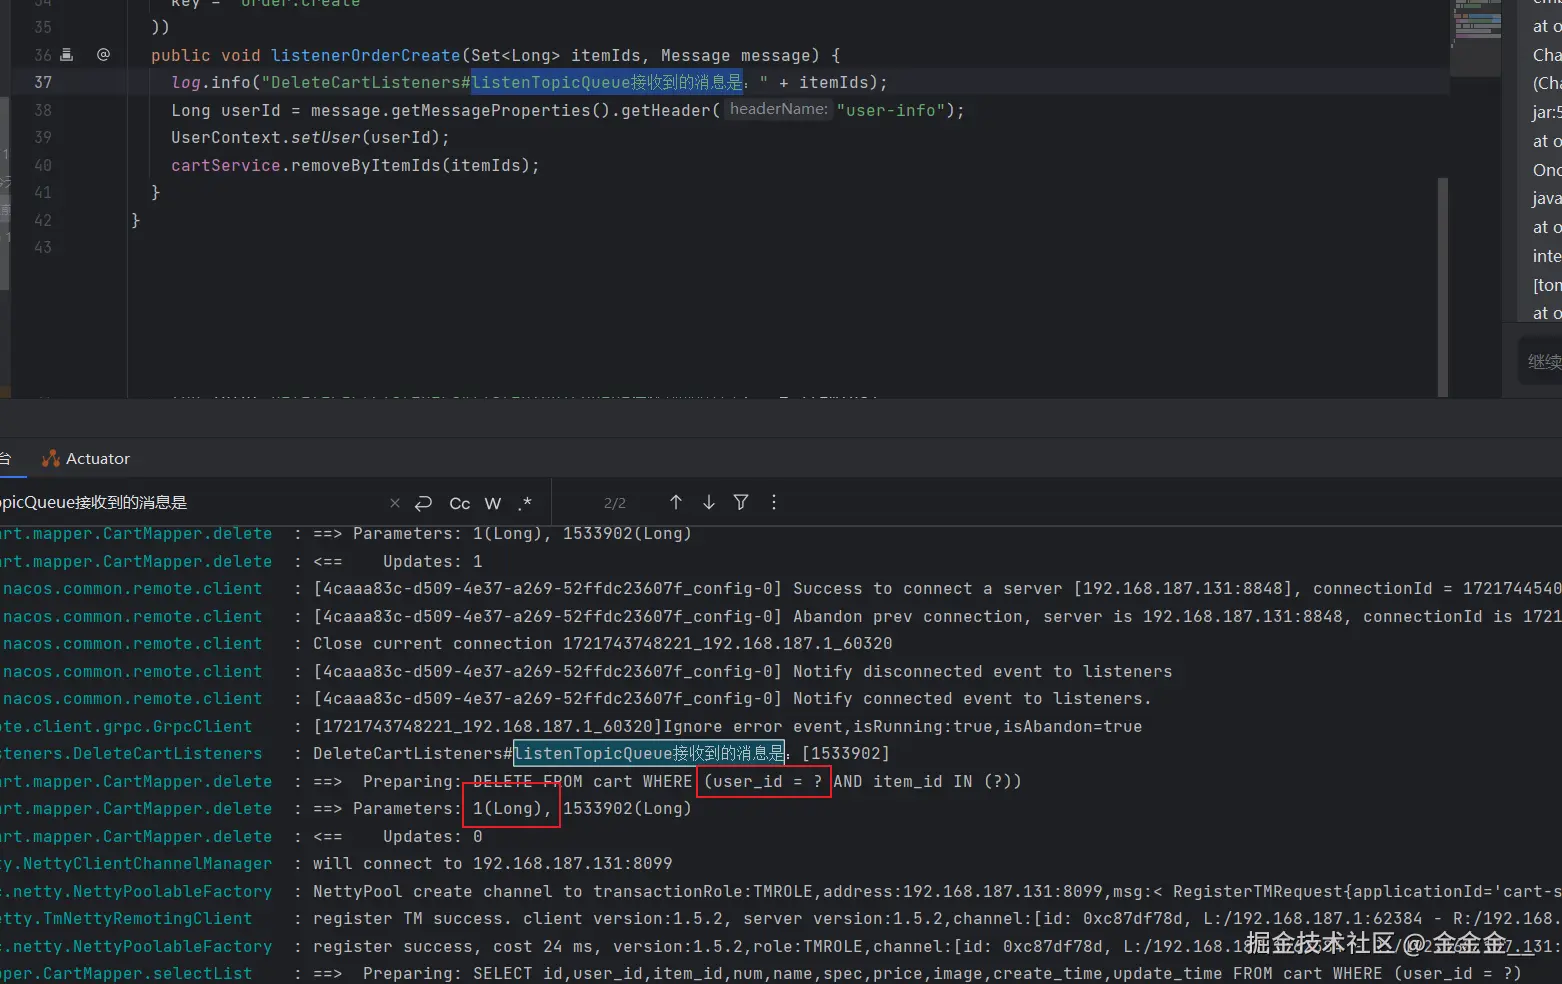Click the editor vertical scrollbar
The width and height of the screenshot is (1562, 984).
(1442, 285)
